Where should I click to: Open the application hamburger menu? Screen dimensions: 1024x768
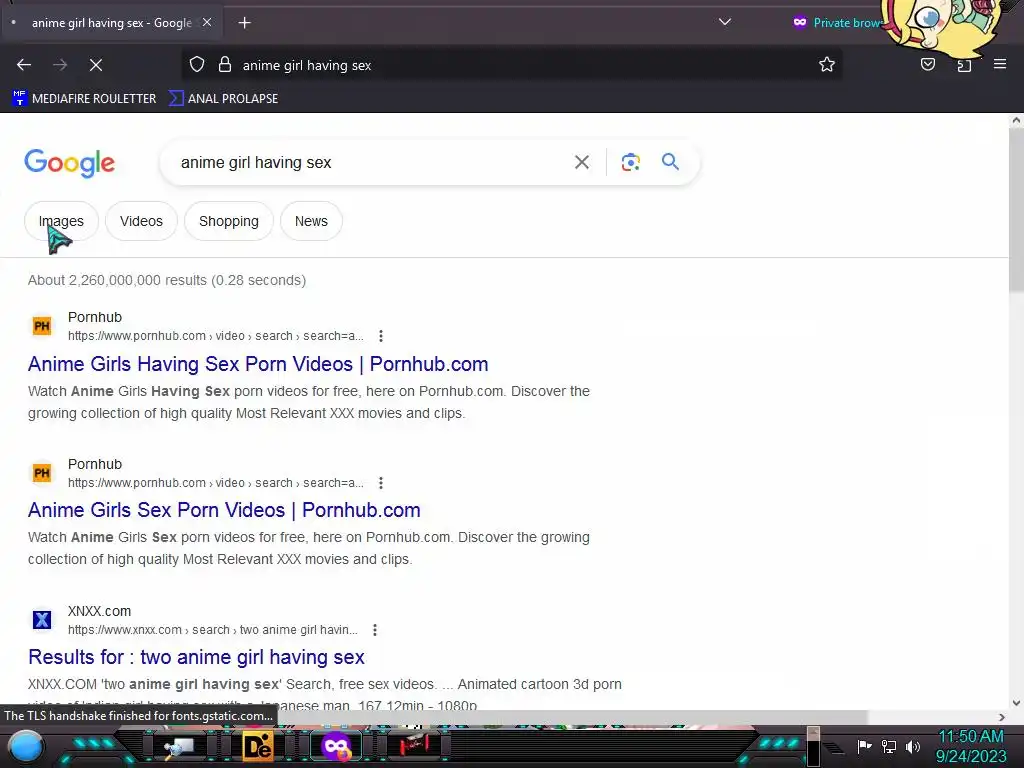1000,64
